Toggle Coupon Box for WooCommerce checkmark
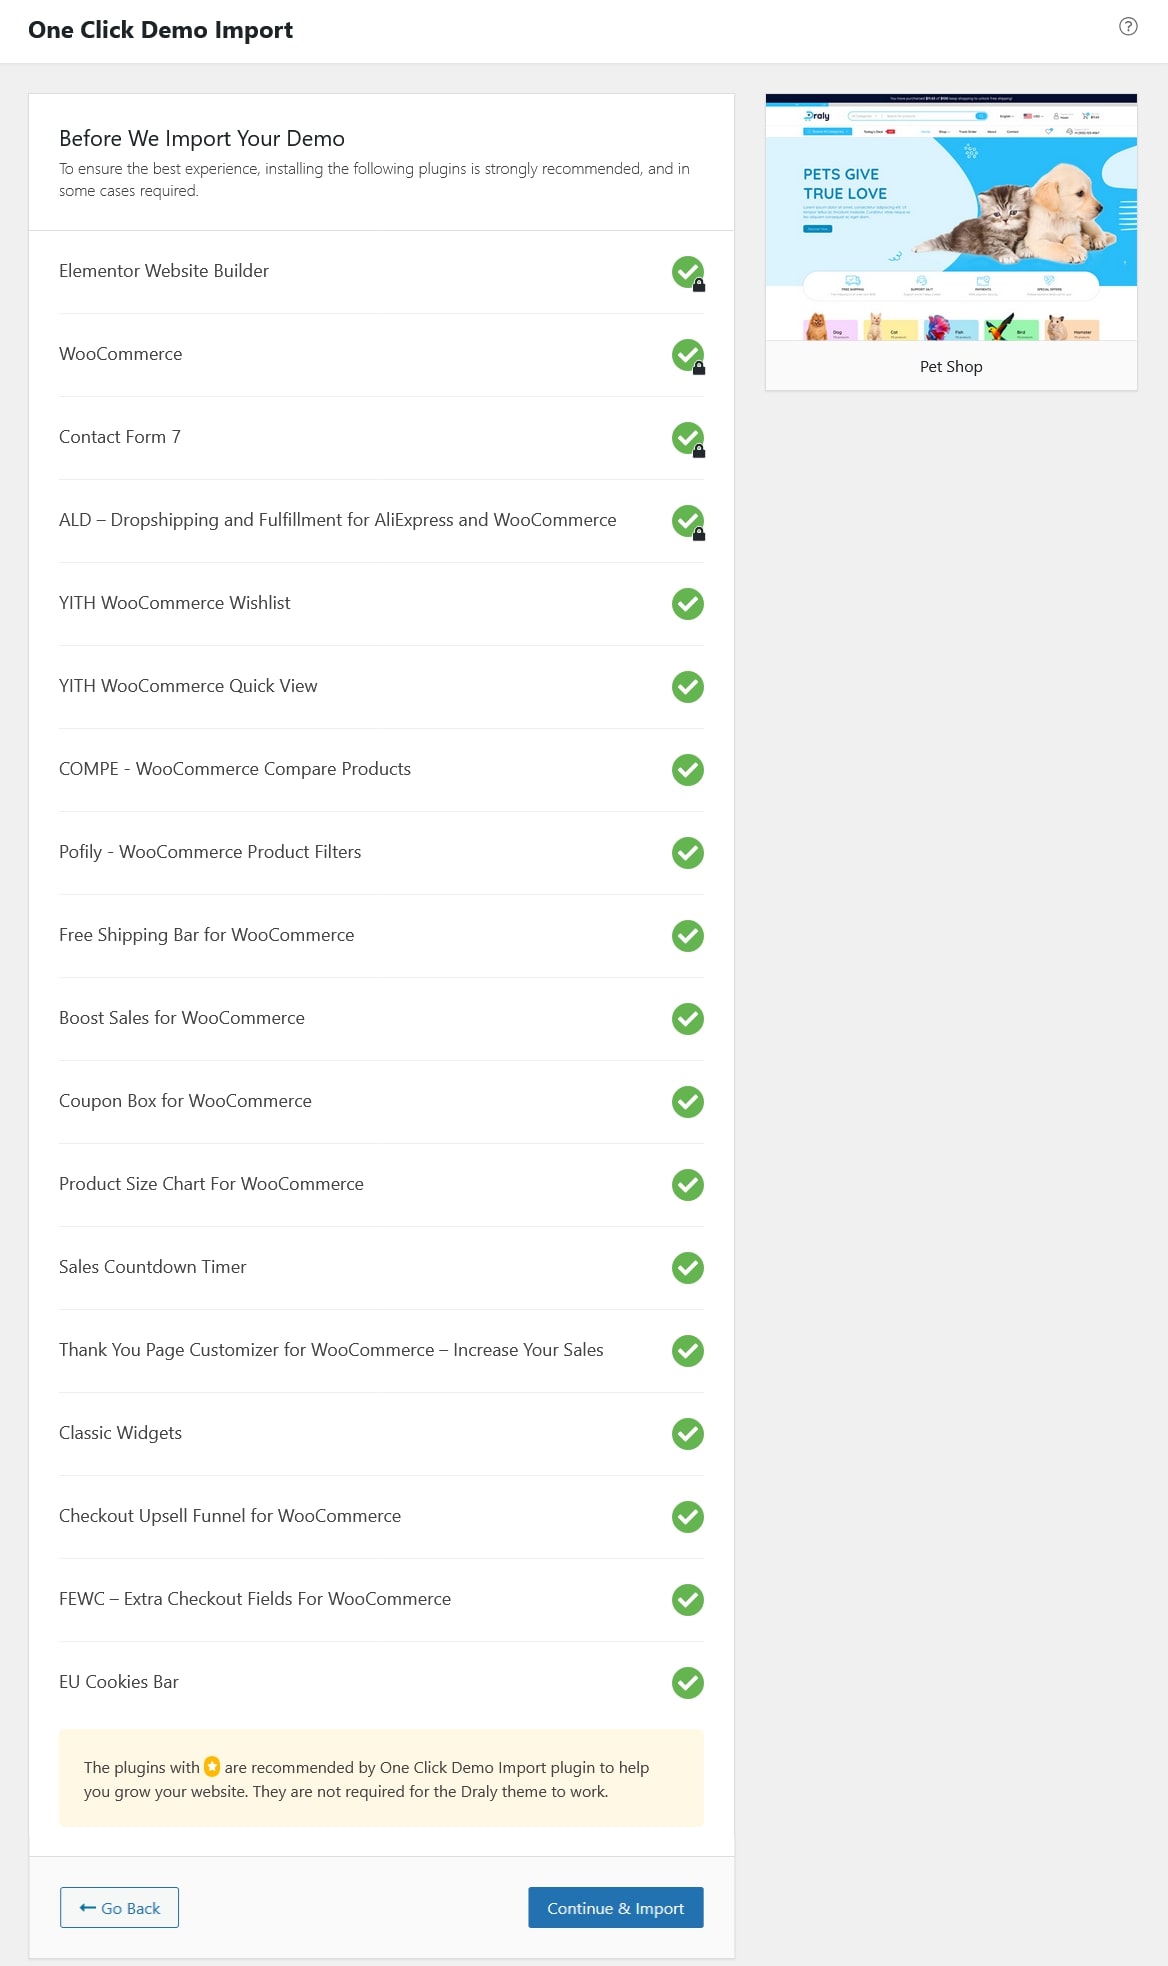Image resolution: width=1168 pixels, height=1966 pixels. tap(688, 1102)
